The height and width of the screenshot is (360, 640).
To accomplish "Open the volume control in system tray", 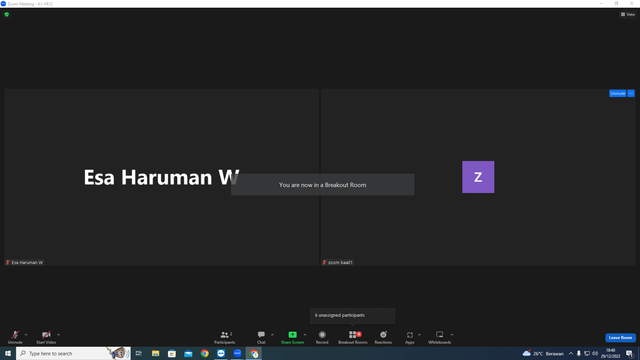I will point(595,353).
